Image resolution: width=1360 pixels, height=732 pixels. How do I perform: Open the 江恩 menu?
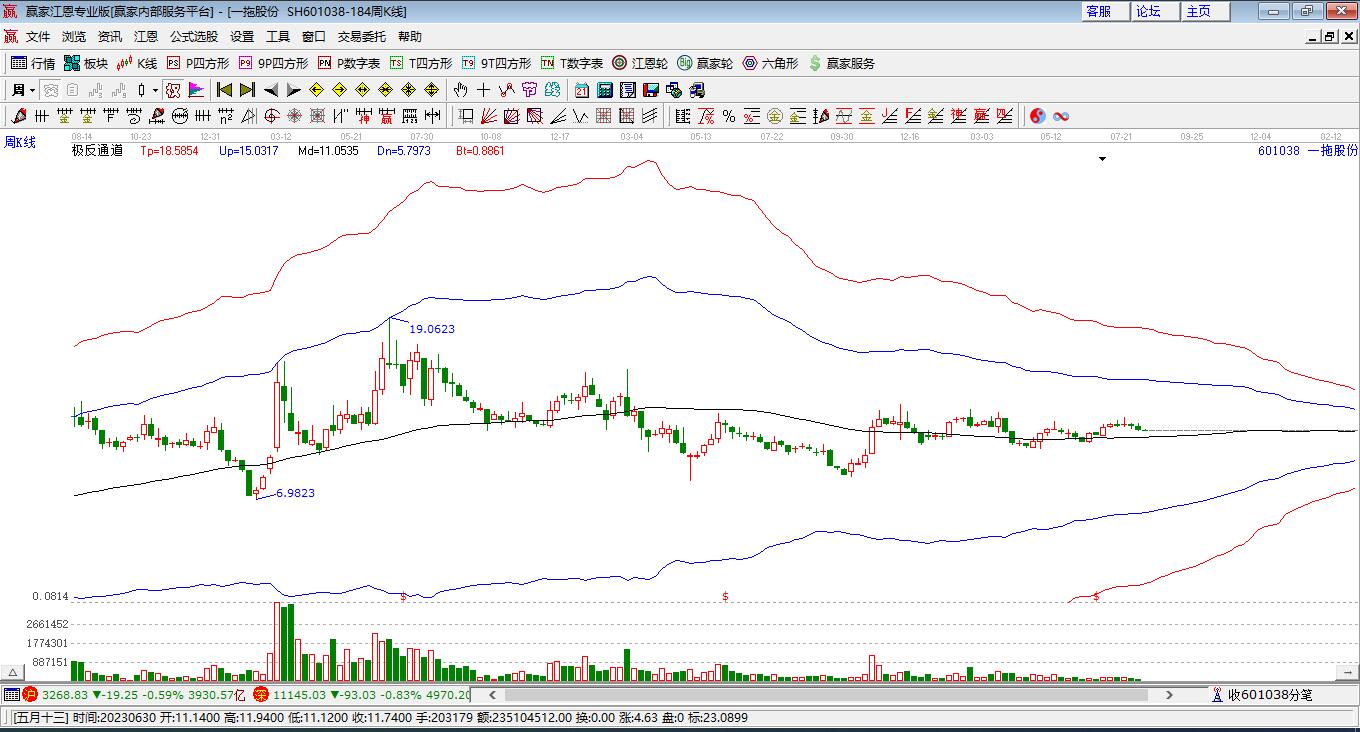coord(145,36)
